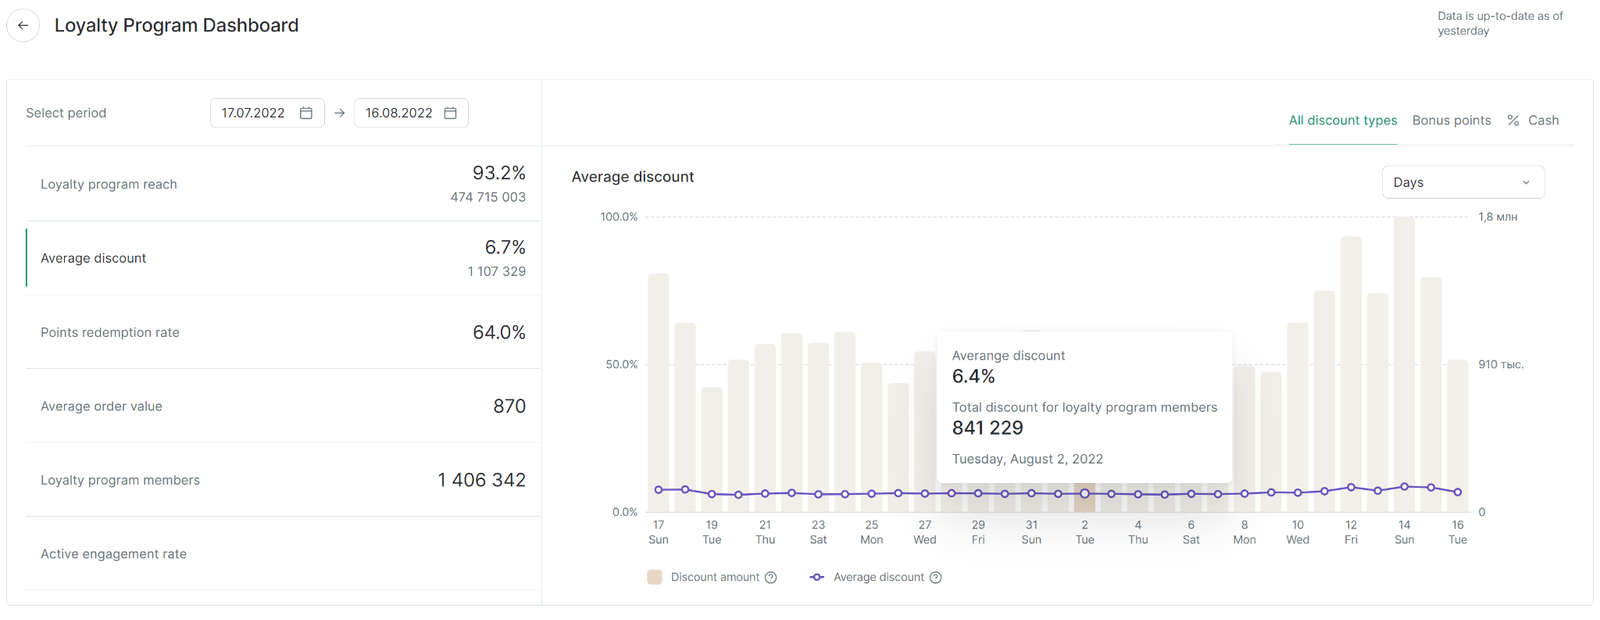Viewport: 1600px width, 620px height.
Task: Toggle Discount amount legend swatch
Action: 655,577
